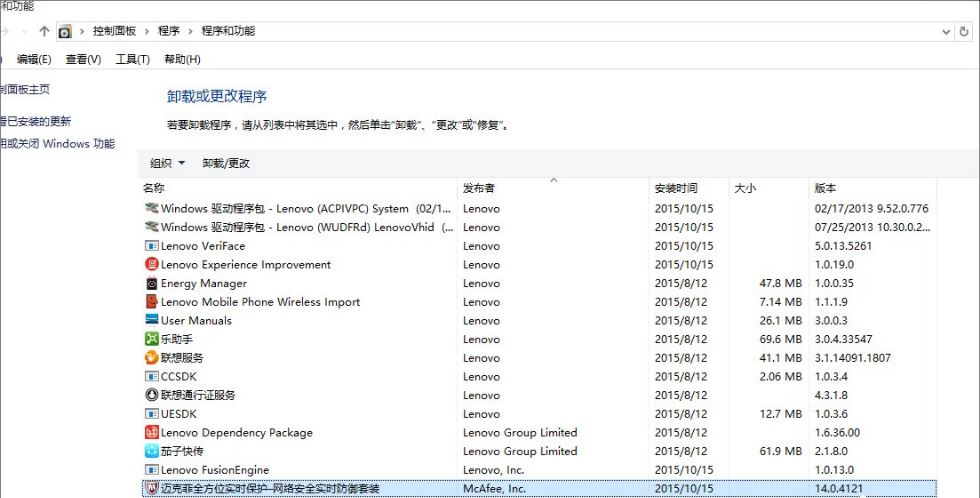Image resolution: width=980 pixels, height=498 pixels.
Task: Expand the chevron after 控制面板 breadcrumb
Action: pos(147,31)
